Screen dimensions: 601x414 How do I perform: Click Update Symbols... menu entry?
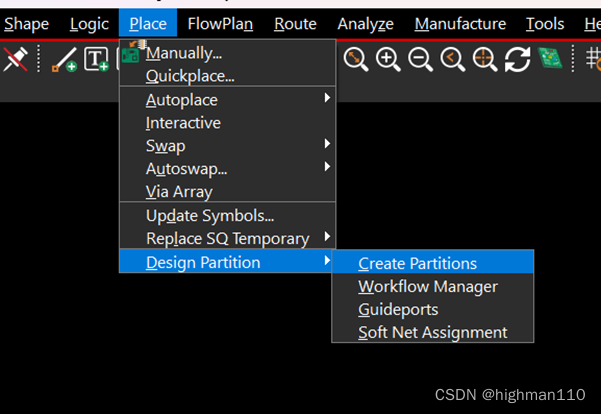[209, 216]
